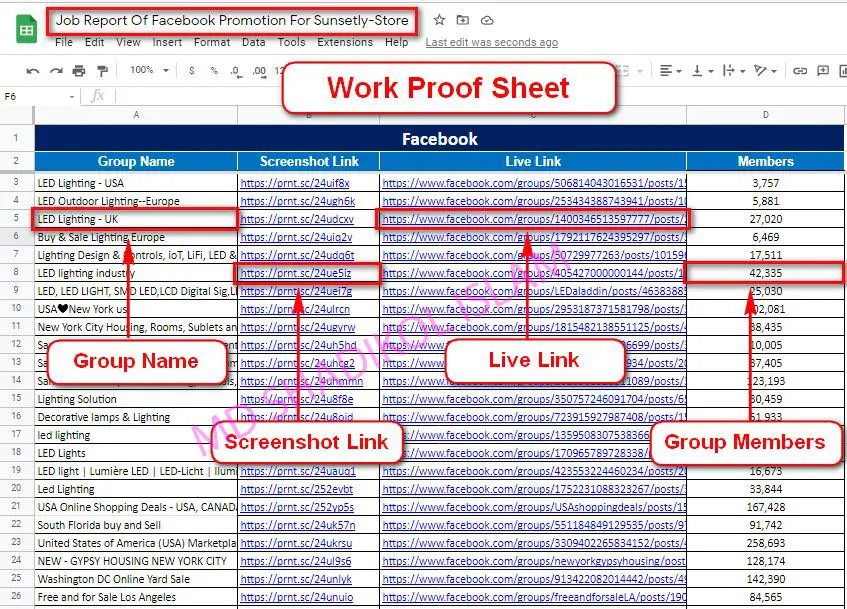Open the text wrapping dropdown
The height and width of the screenshot is (609, 847).
(x=734, y=71)
